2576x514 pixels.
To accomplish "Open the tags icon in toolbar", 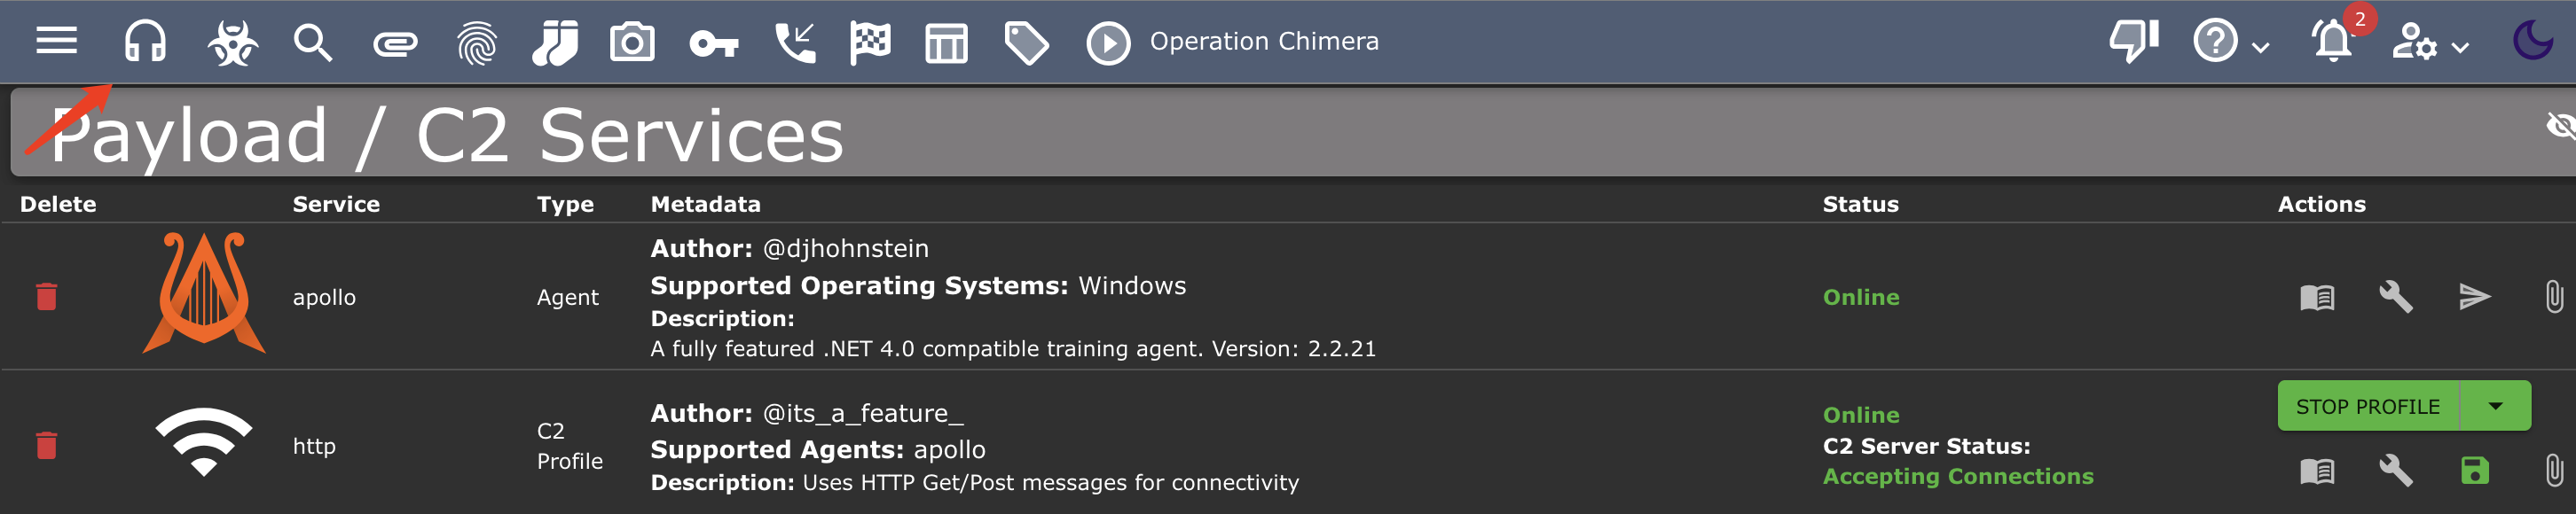I will pyautogui.click(x=1026, y=43).
